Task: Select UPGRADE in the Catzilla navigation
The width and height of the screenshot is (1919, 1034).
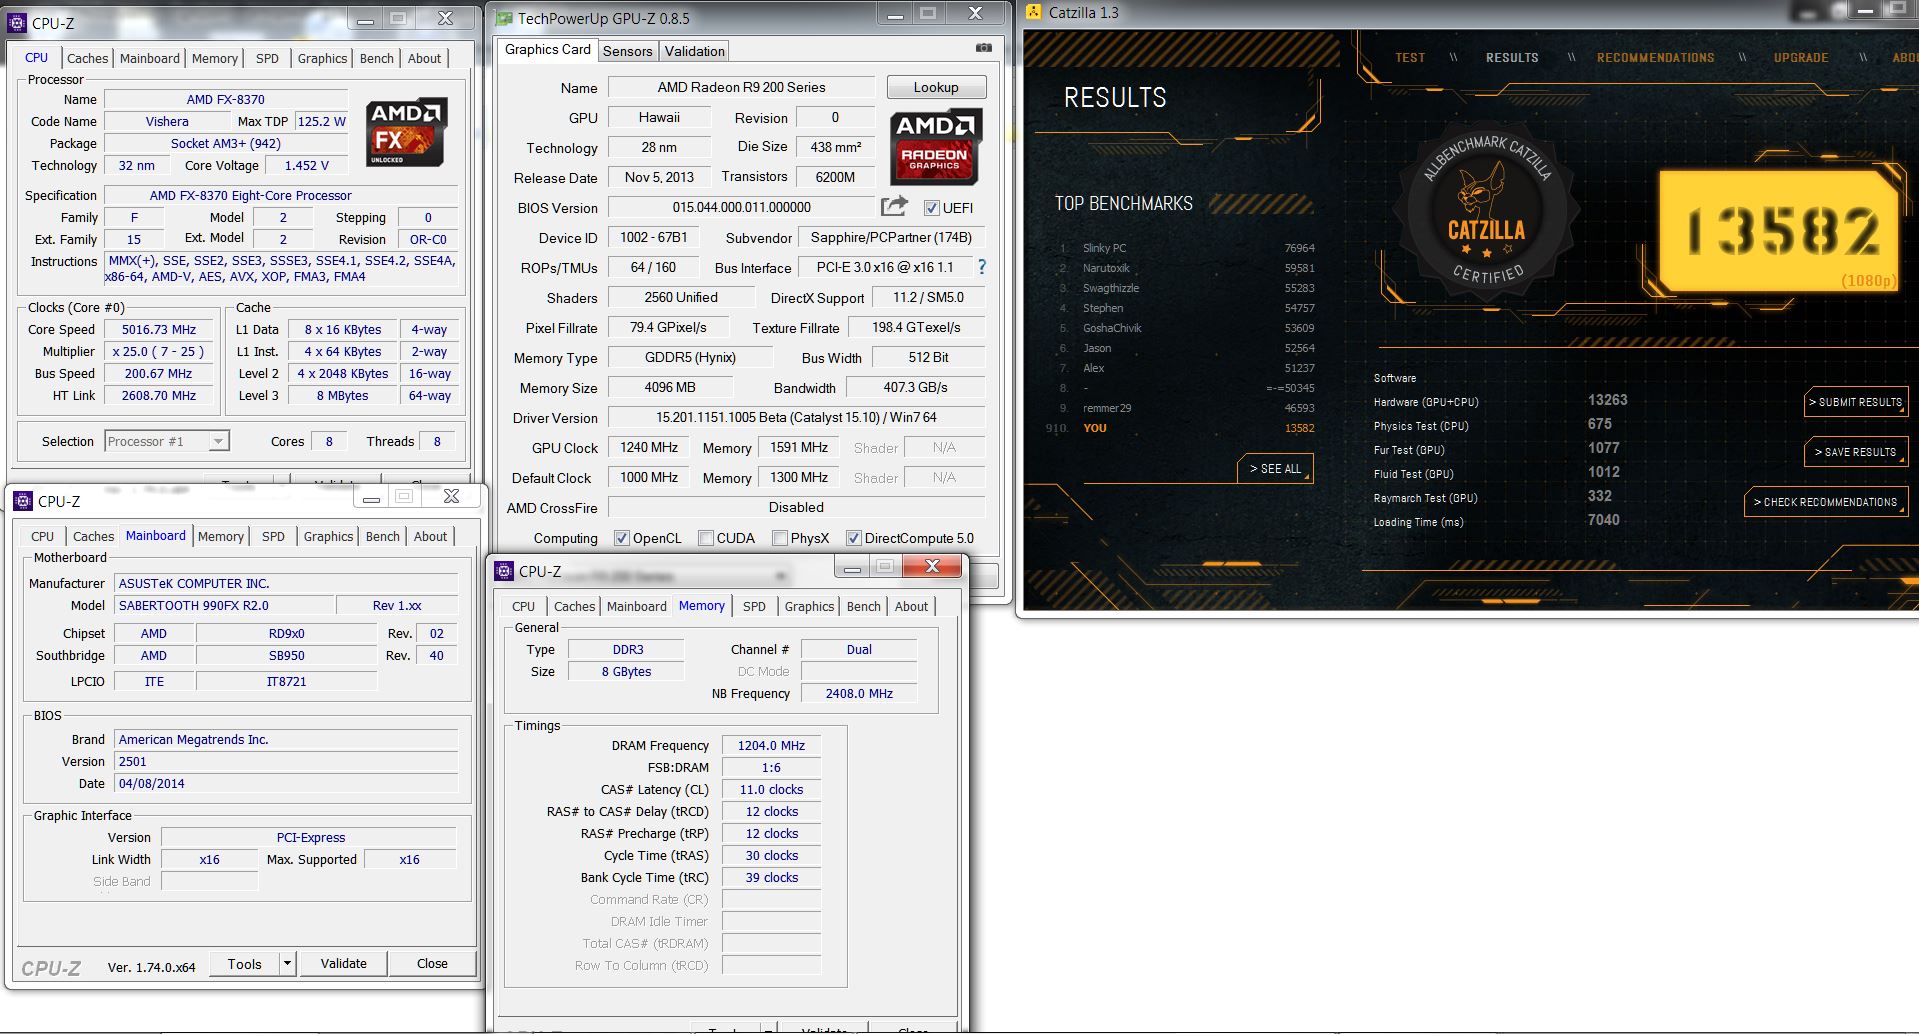Action: (x=1801, y=57)
